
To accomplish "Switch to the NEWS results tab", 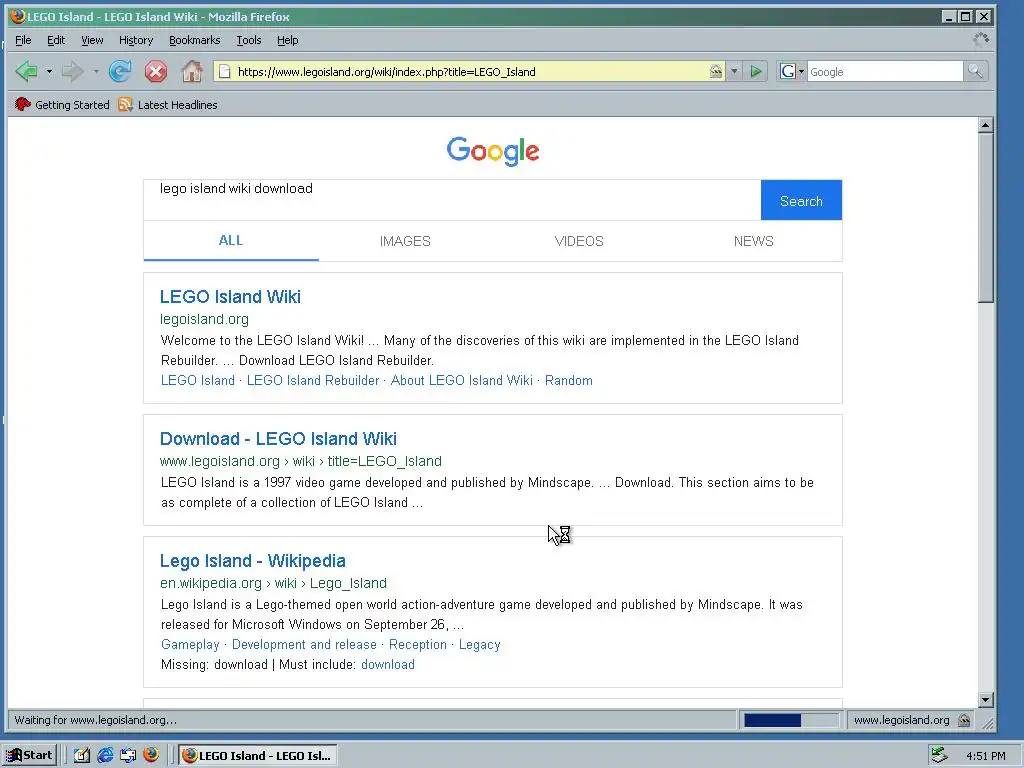I will [754, 241].
